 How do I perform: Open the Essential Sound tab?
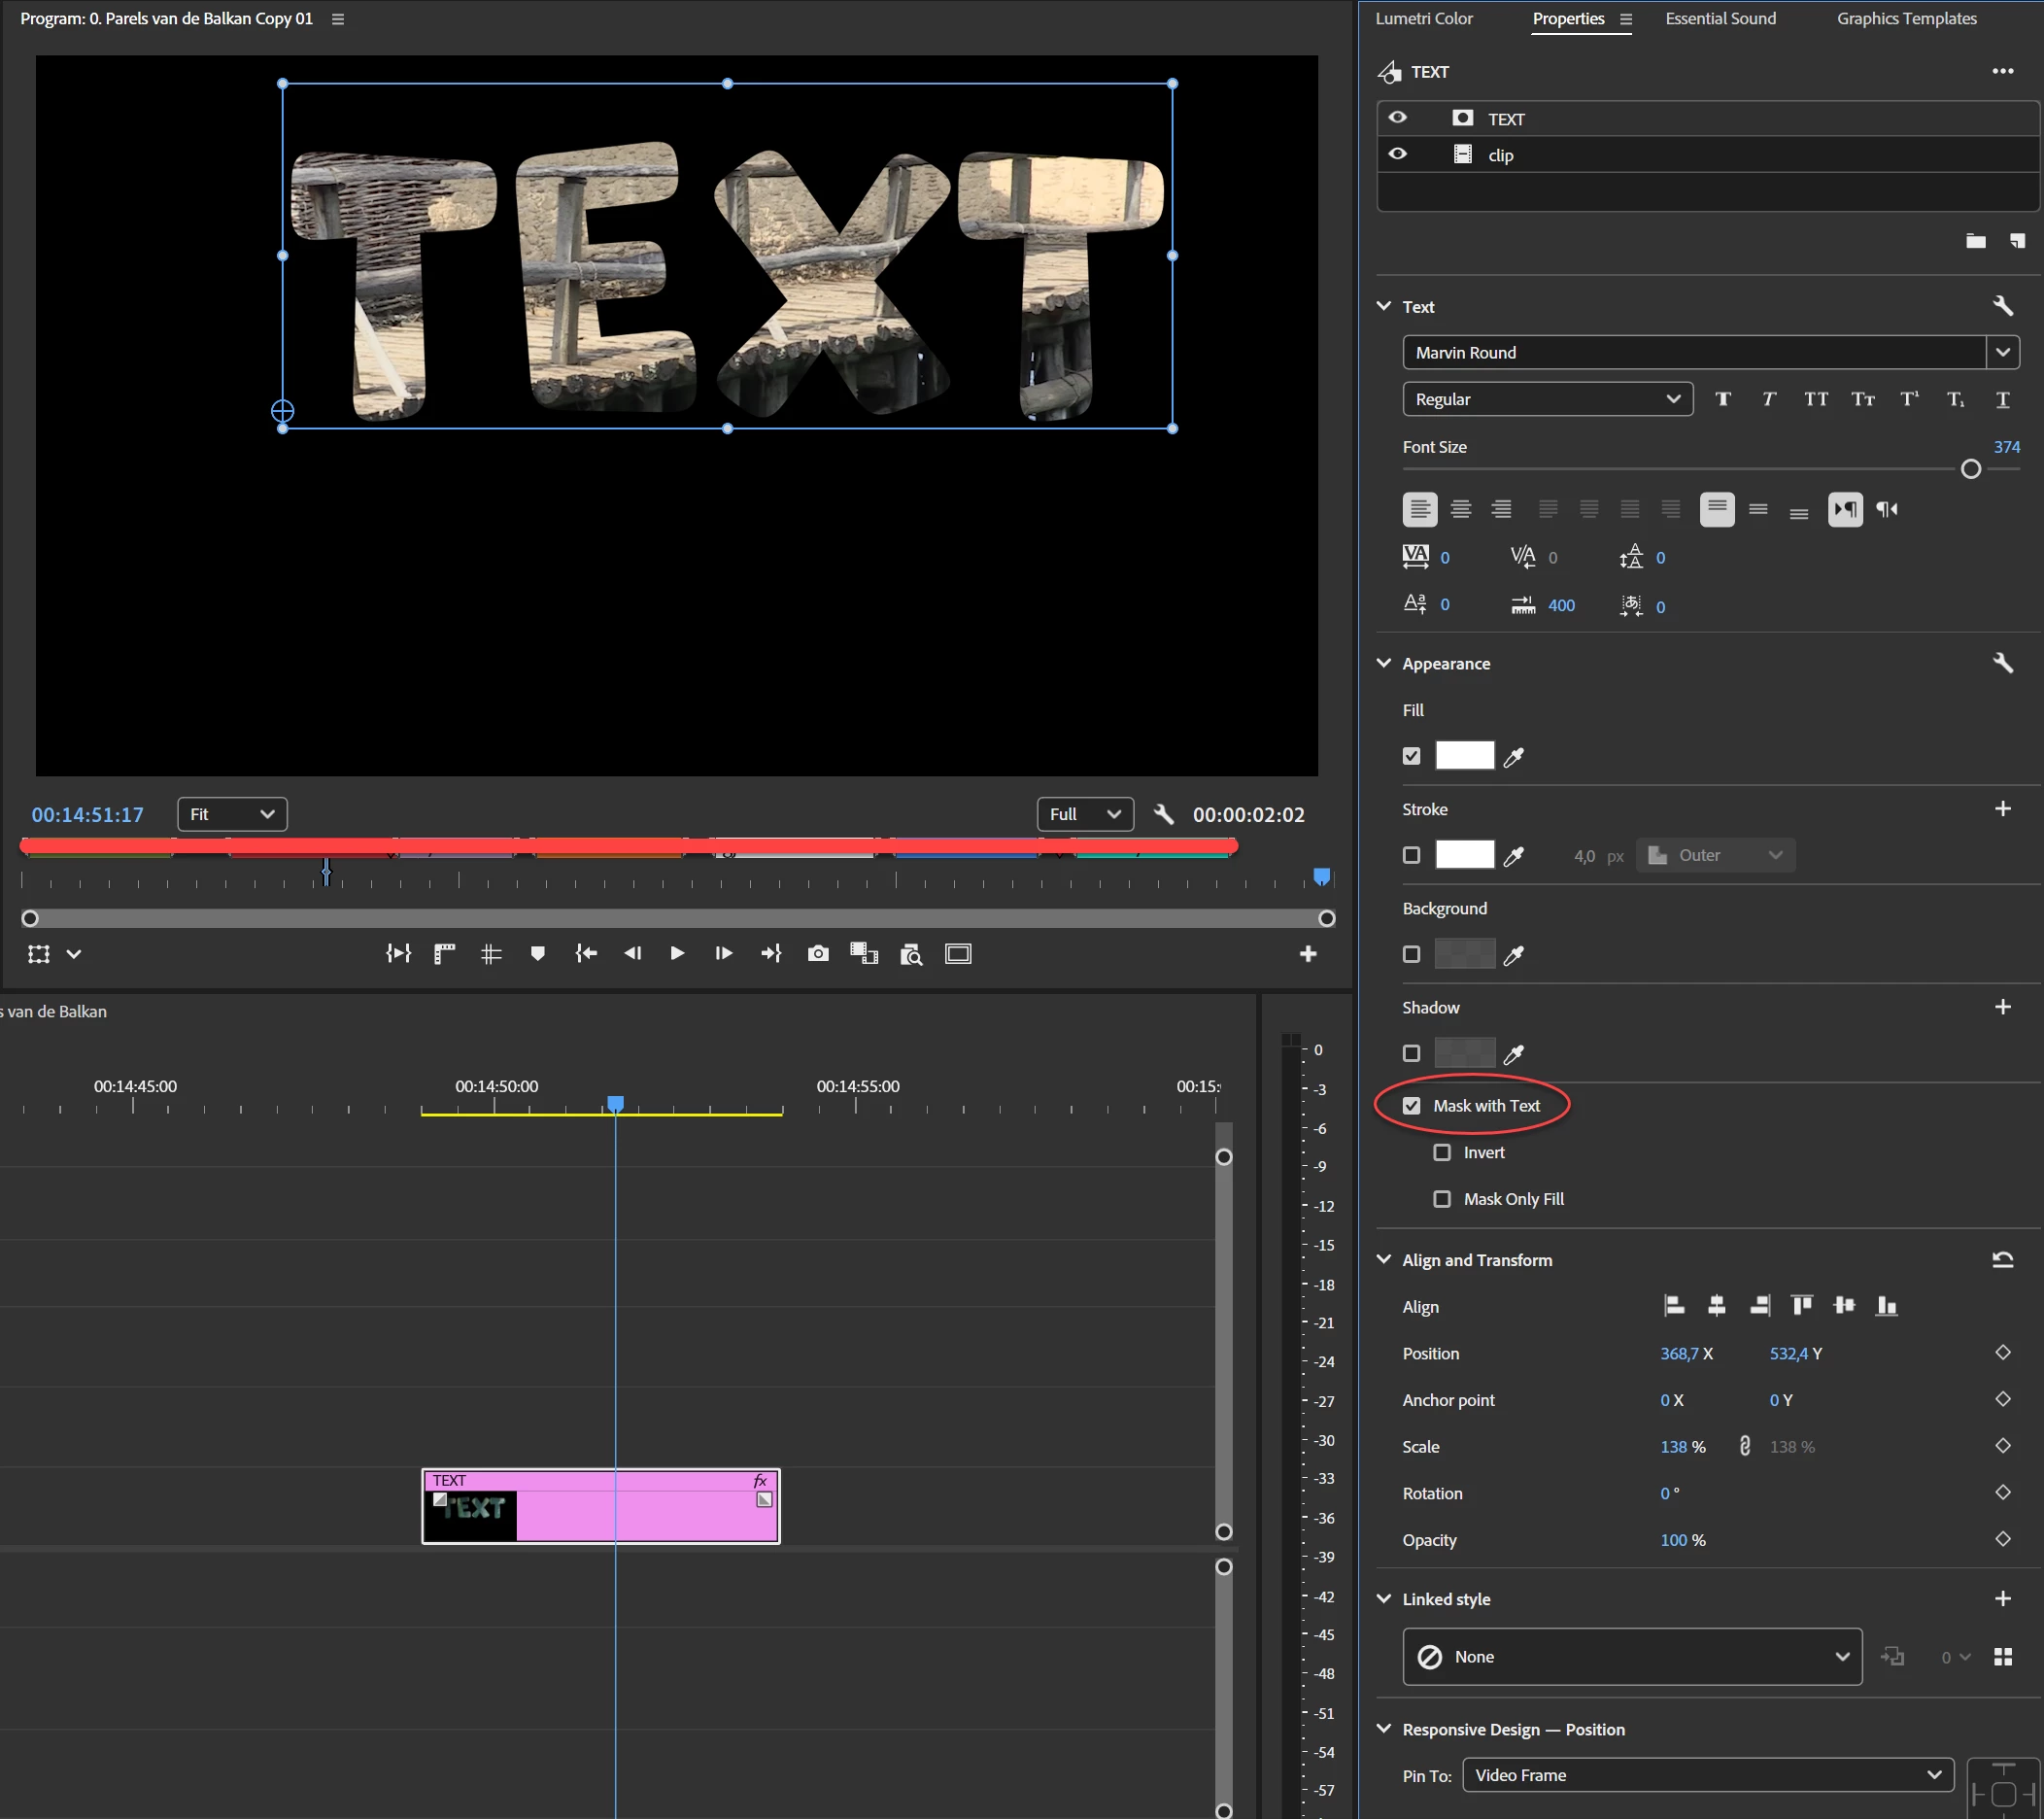click(x=1720, y=18)
